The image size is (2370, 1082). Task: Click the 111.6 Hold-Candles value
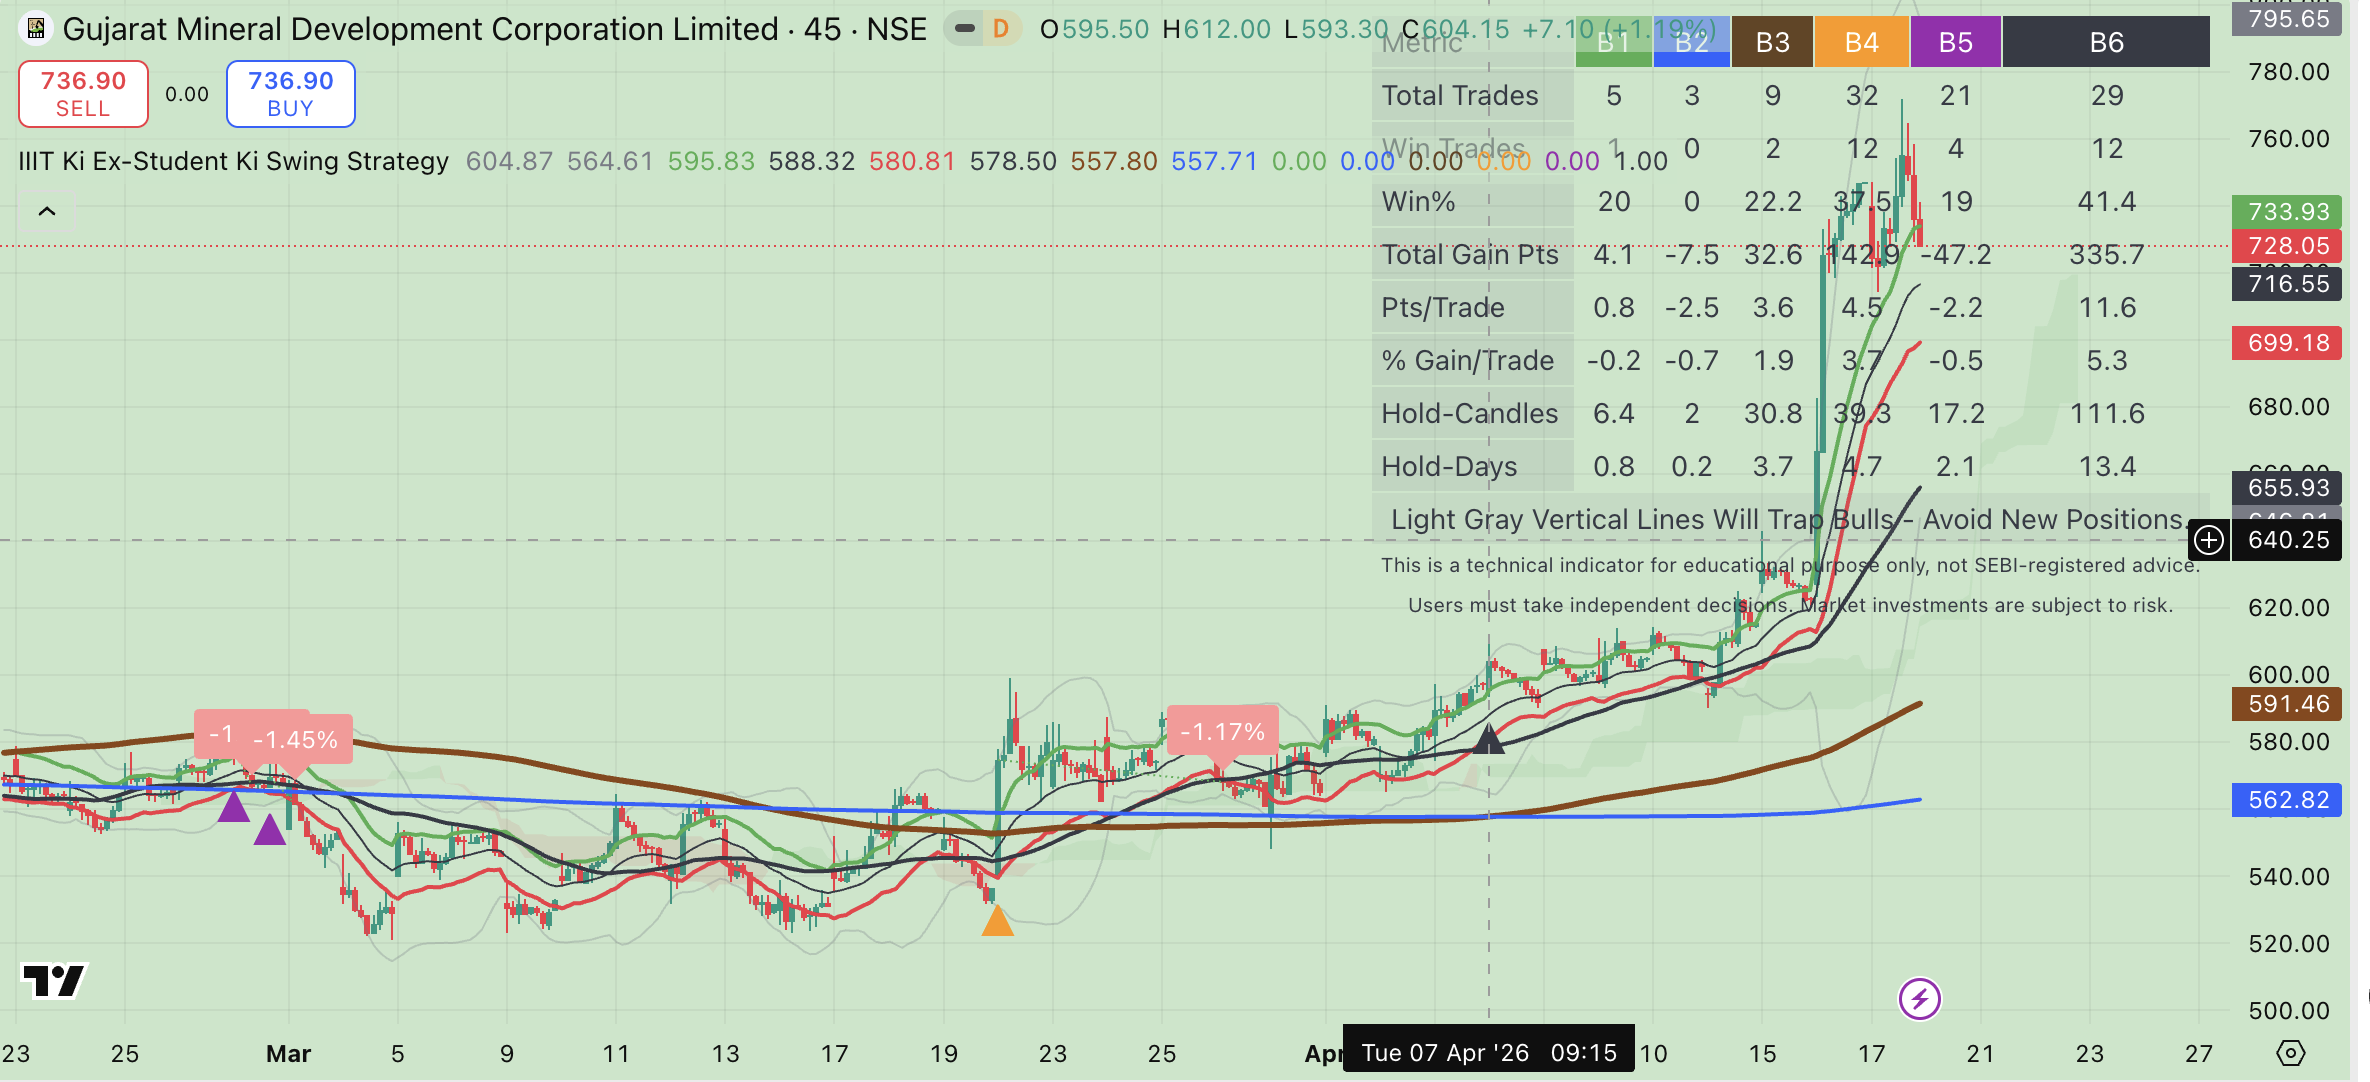(x=2106, y=413)
